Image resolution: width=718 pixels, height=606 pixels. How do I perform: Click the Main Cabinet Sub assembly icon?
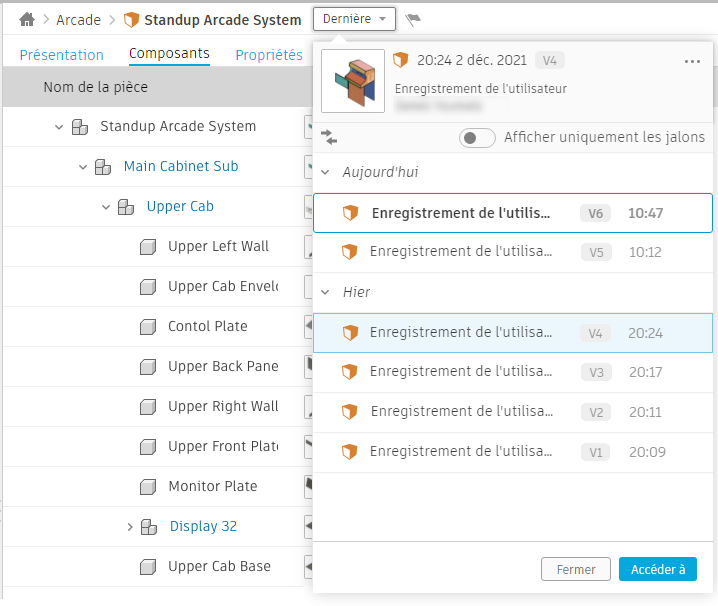[x=103, y=166]
